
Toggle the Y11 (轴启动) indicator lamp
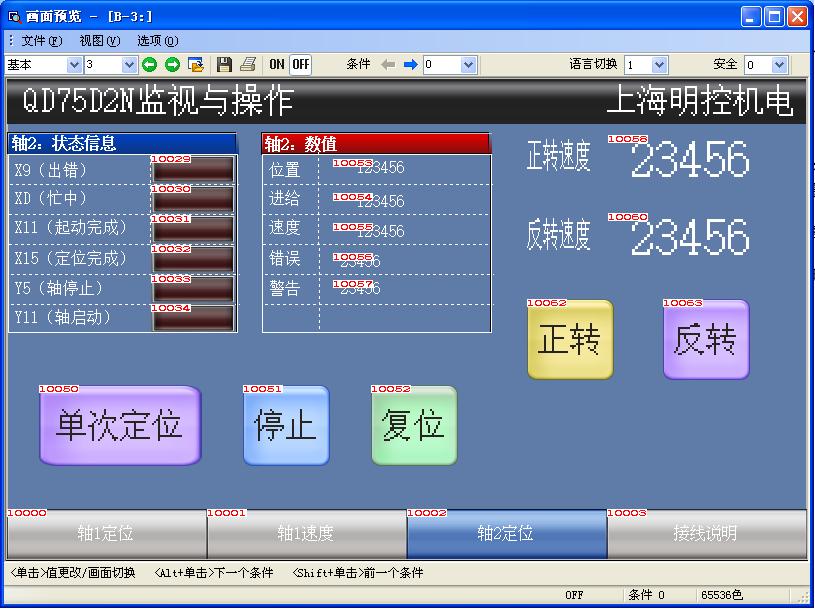(193, 318)
